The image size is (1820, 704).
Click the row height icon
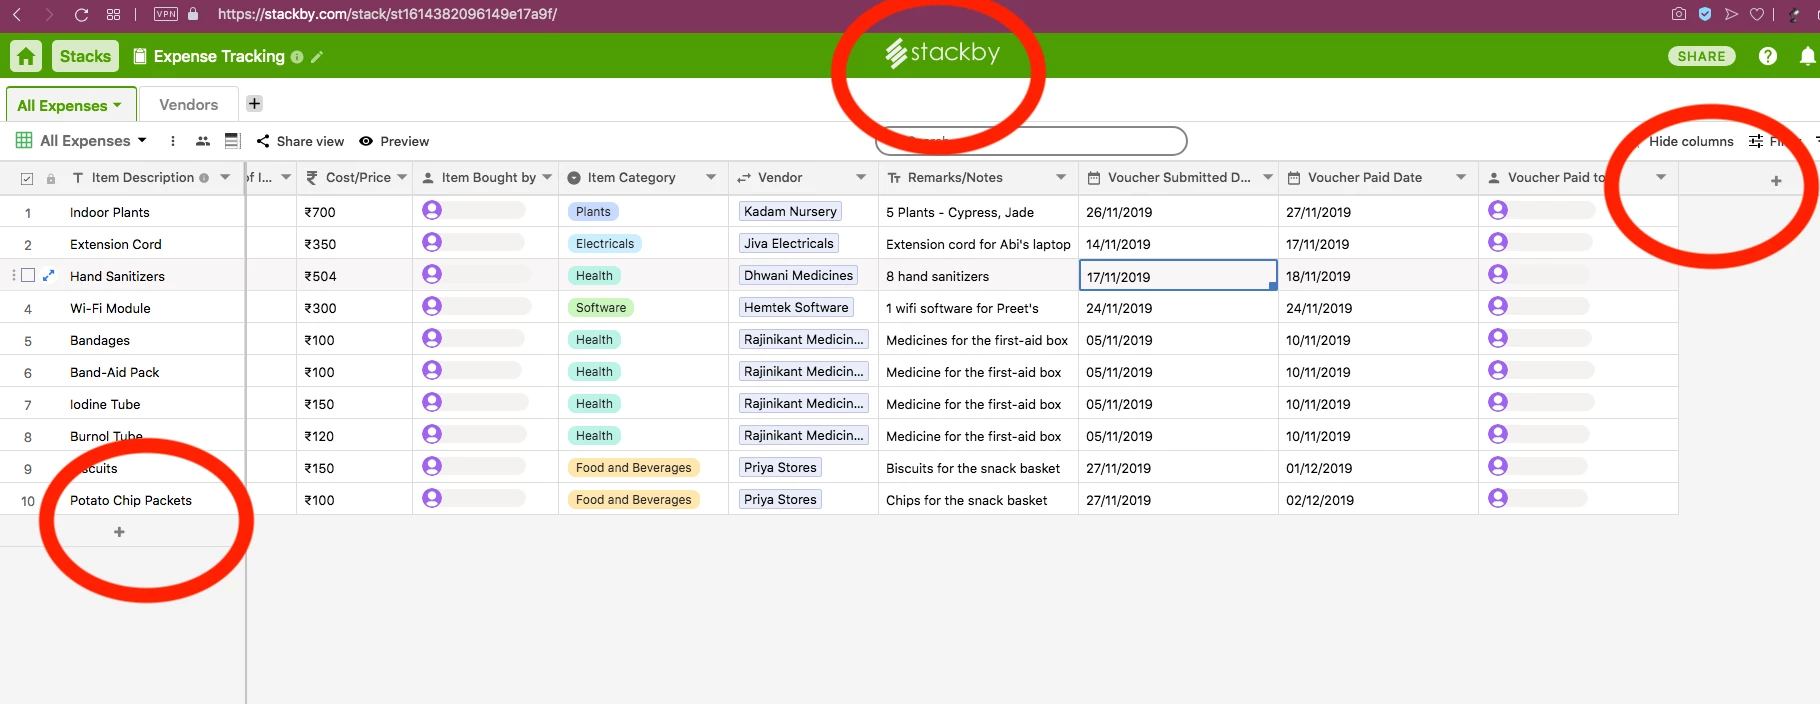(x=233, y=141)
